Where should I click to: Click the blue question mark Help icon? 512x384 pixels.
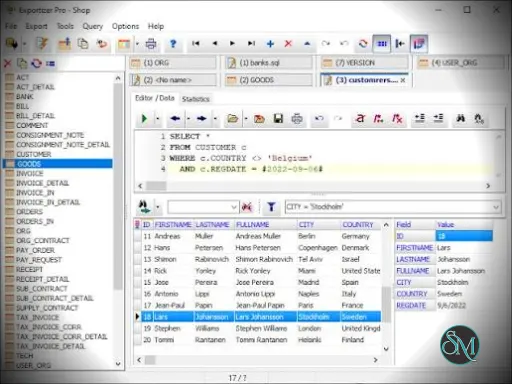pyautogui.click(x=173, y=44)
